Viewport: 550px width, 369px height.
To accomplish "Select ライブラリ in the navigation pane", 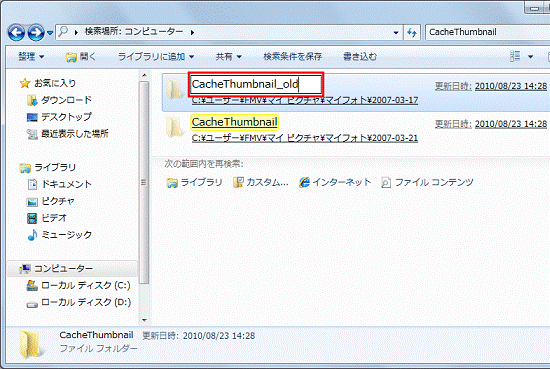I will [55, 167].
